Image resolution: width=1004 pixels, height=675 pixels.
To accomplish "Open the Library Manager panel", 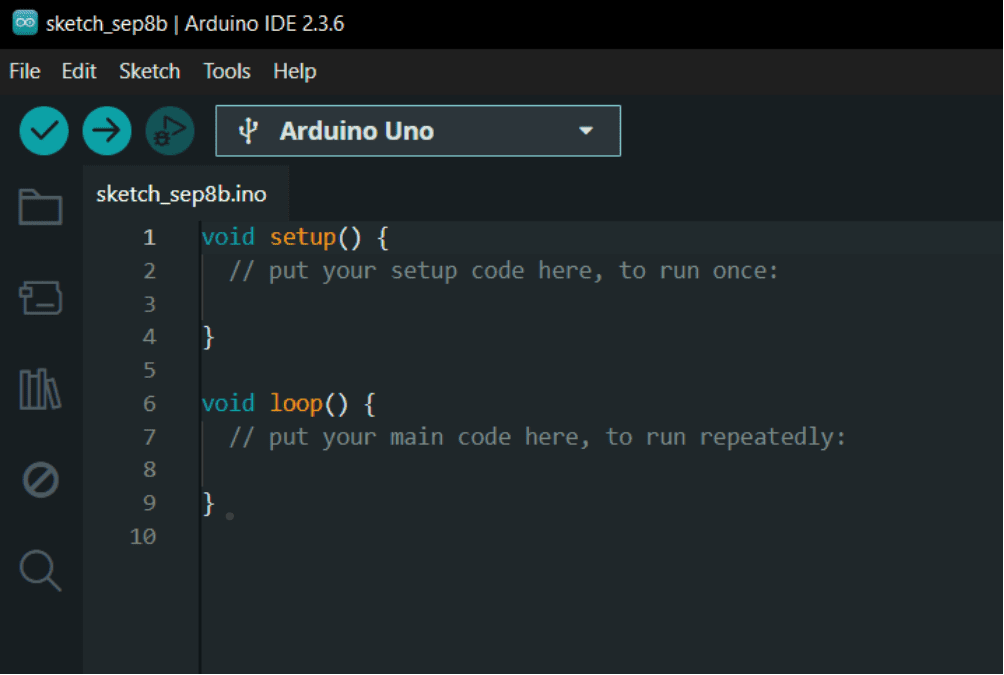I will pyautogui.click(x=40, y=389).
